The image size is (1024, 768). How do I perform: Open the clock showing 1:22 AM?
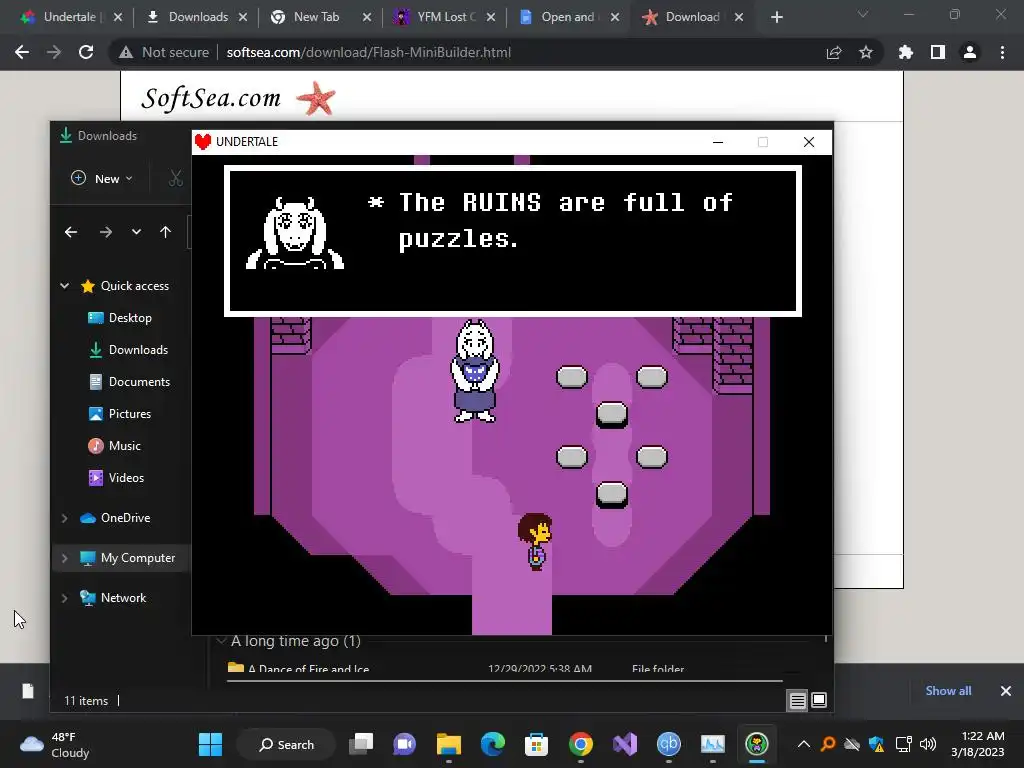[978, 744]
